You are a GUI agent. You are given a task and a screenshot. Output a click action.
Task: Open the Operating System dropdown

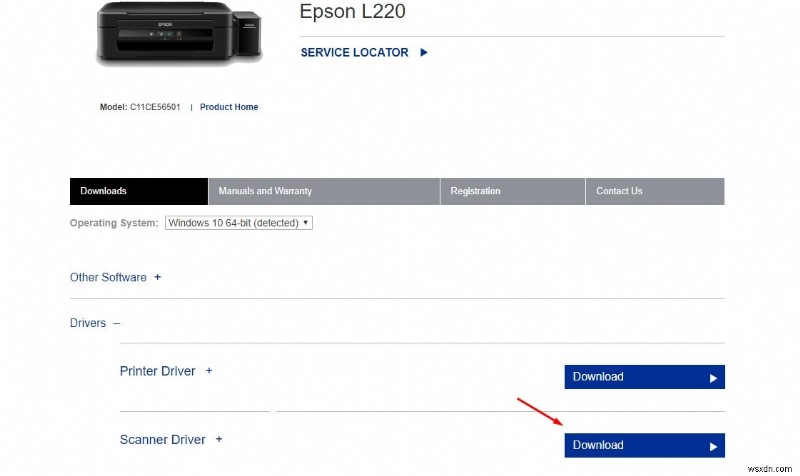(x=239, y=223)
